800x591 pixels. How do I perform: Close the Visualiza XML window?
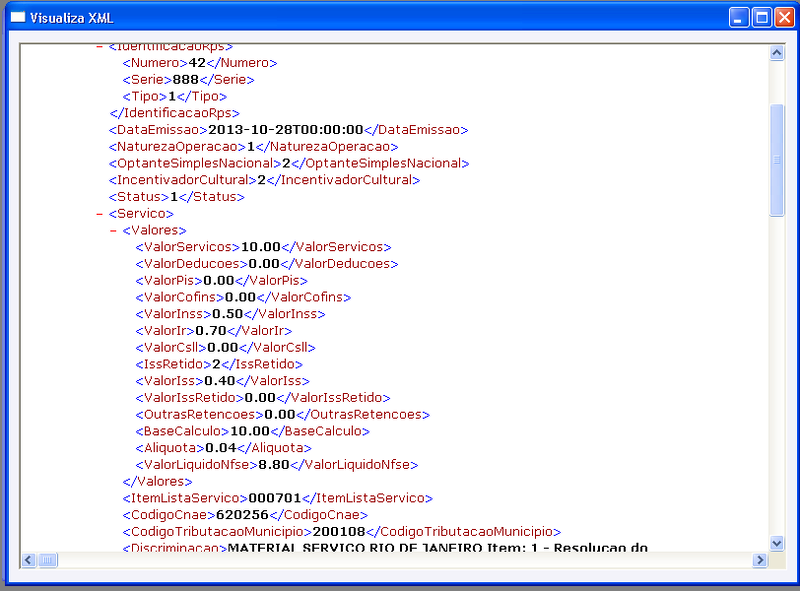point(785,18)
